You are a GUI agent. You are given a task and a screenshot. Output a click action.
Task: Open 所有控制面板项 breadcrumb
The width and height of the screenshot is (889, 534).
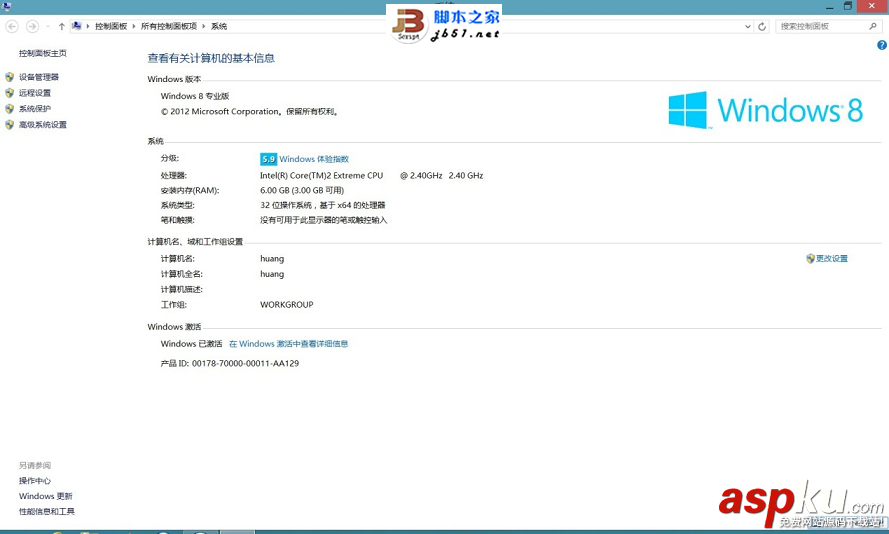(x=168, y=26)
